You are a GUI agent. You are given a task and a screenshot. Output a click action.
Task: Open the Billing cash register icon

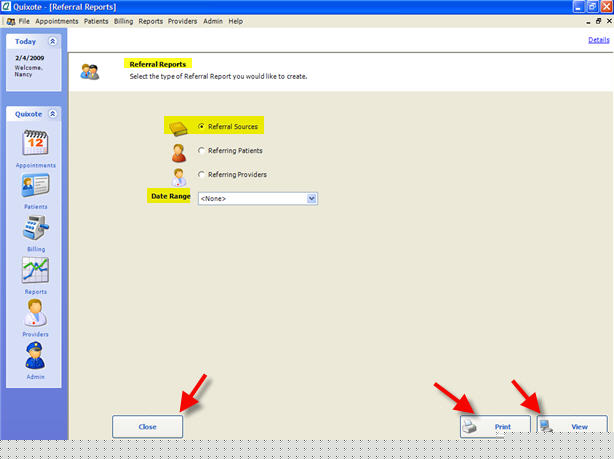36,228
